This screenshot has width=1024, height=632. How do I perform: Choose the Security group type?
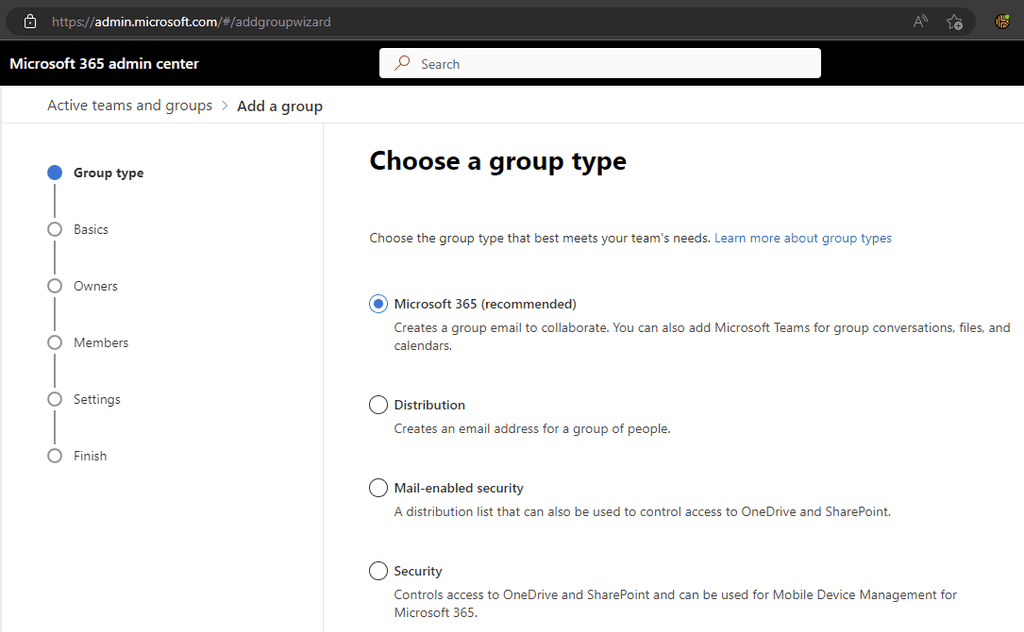click(x=378, y=570)
